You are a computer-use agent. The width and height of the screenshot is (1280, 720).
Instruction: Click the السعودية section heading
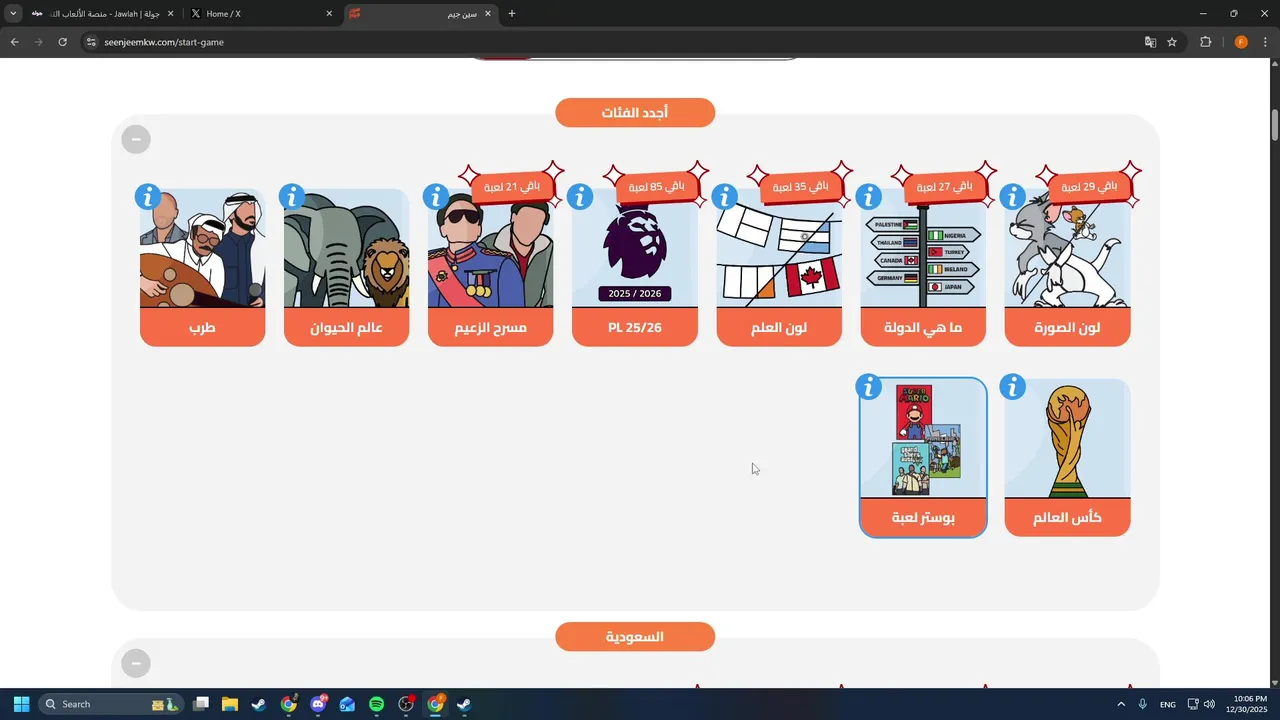click(635, 637)
